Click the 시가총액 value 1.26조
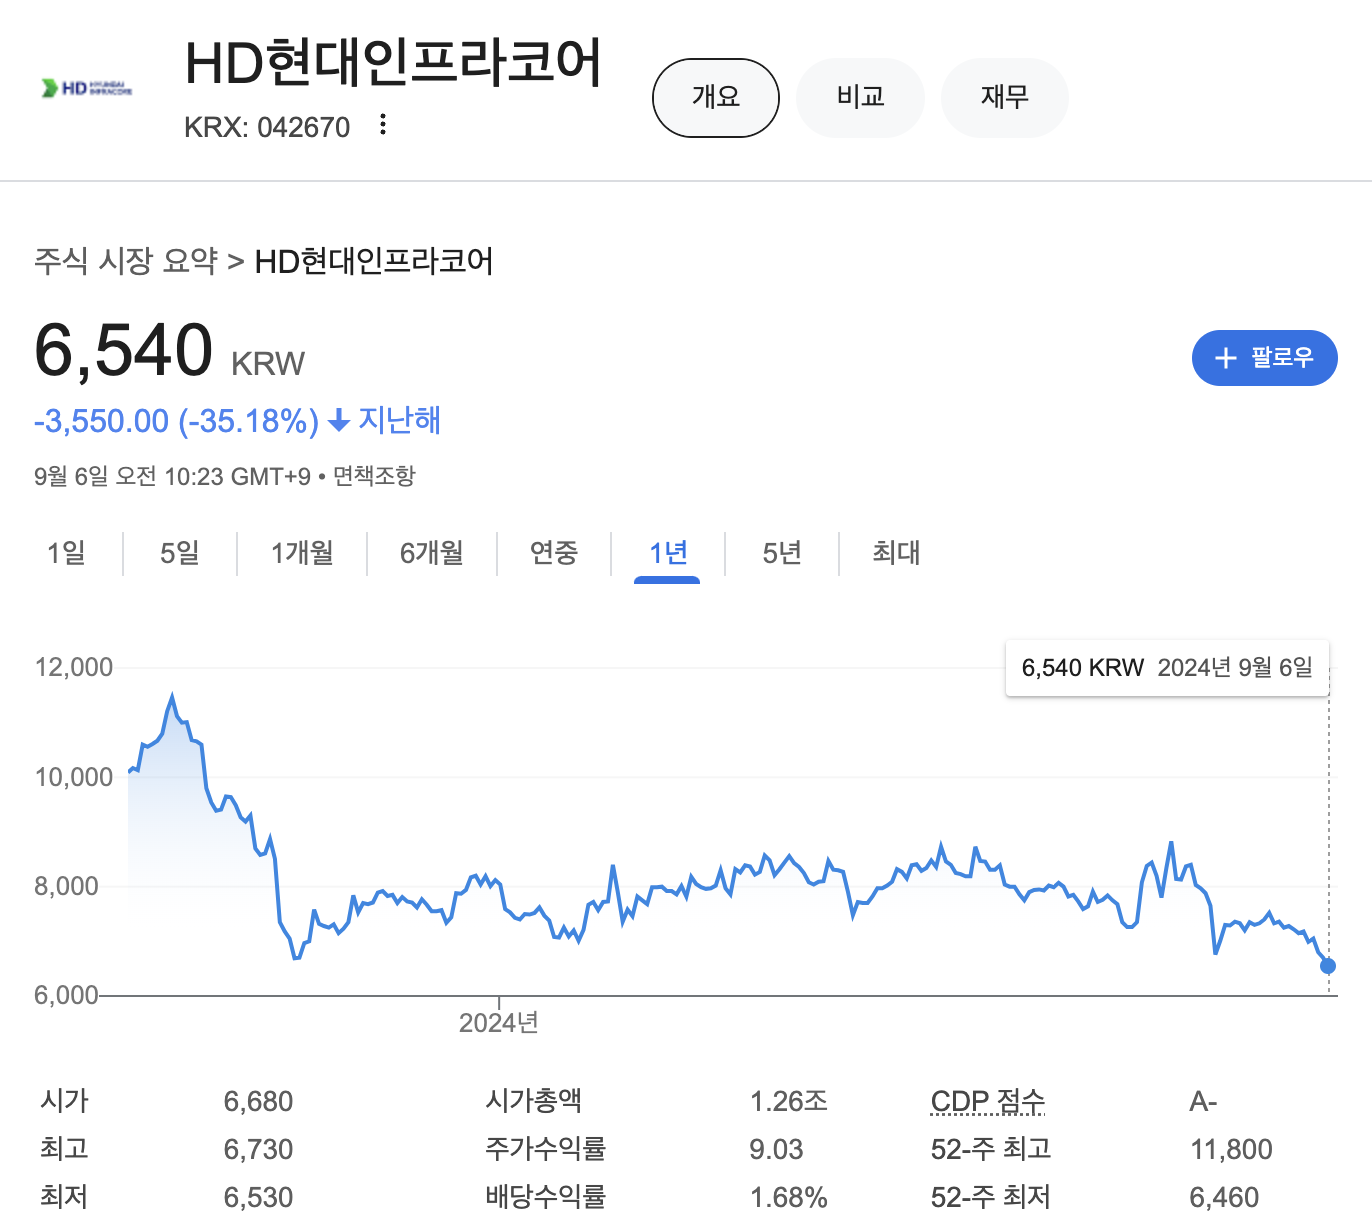The image size is (1372, 1232). tap(789, 1102)
